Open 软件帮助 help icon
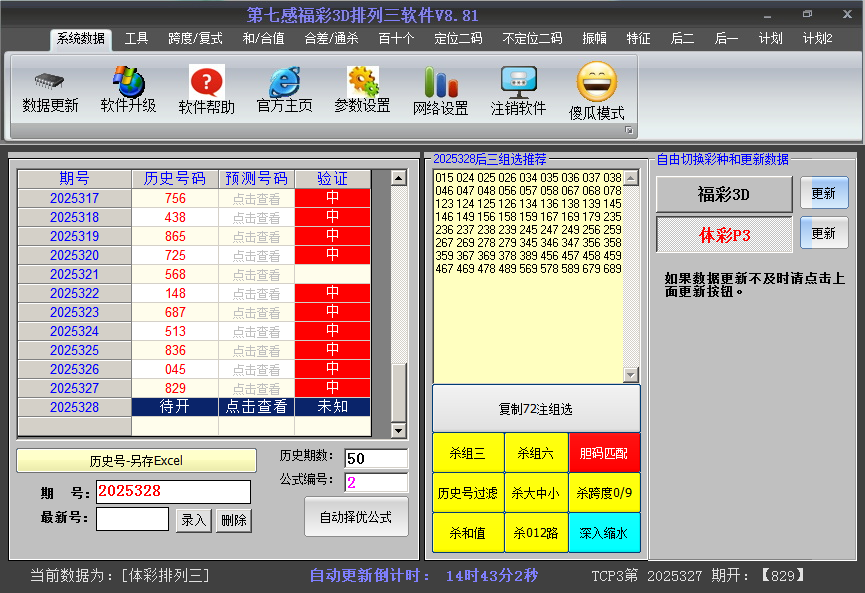The width and height of the screenshot is (865, 593). tap(206, 82)
